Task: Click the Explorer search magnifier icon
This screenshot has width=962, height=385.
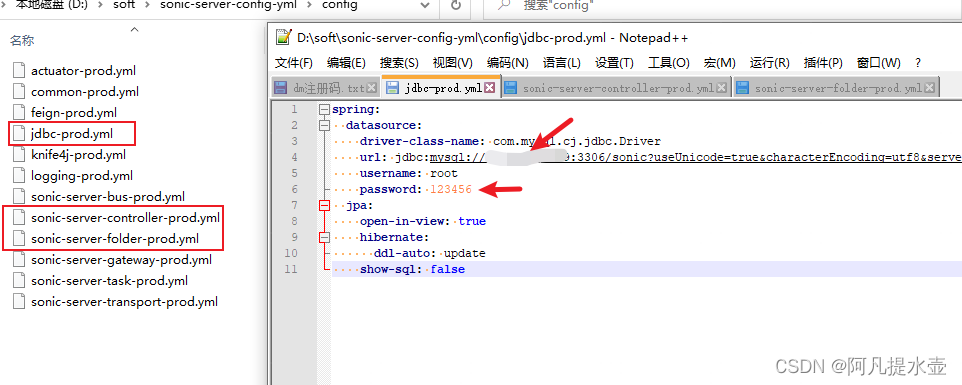Action: (504, 6)
